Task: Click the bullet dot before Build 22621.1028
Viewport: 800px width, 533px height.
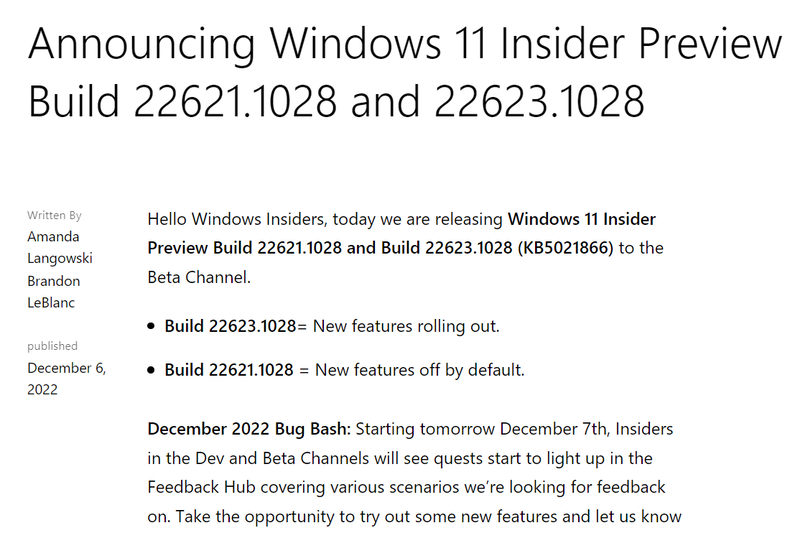Action: (x=152, y=371)
